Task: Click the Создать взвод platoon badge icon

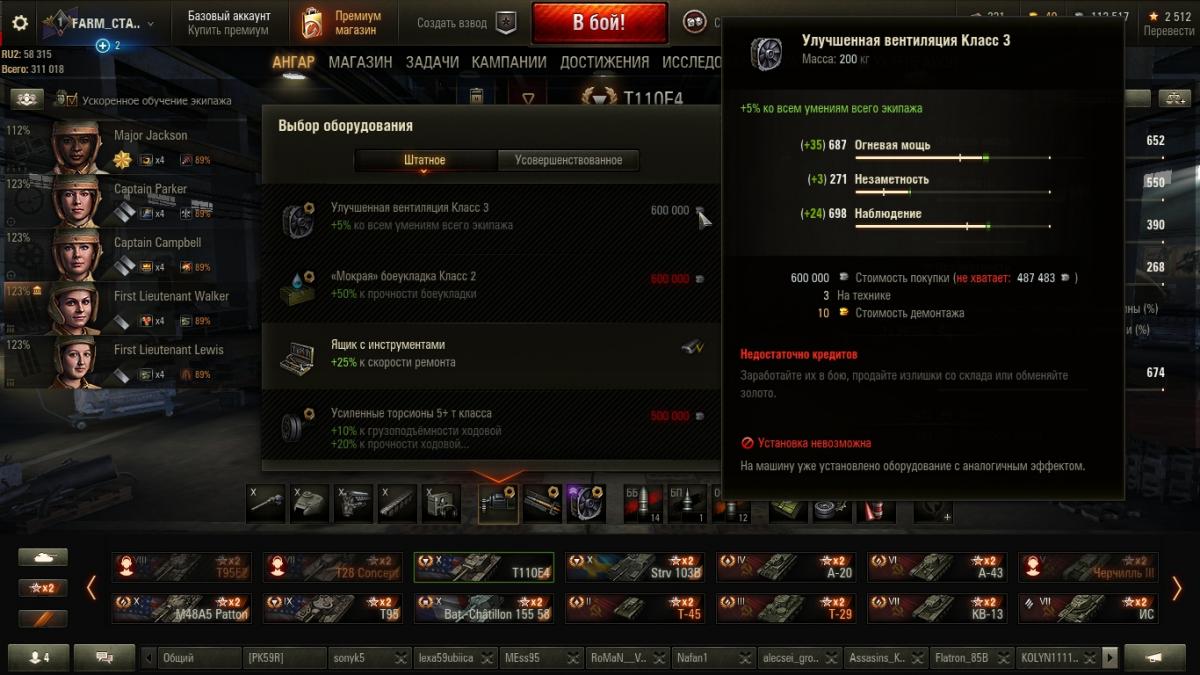Action: (507, 22)
